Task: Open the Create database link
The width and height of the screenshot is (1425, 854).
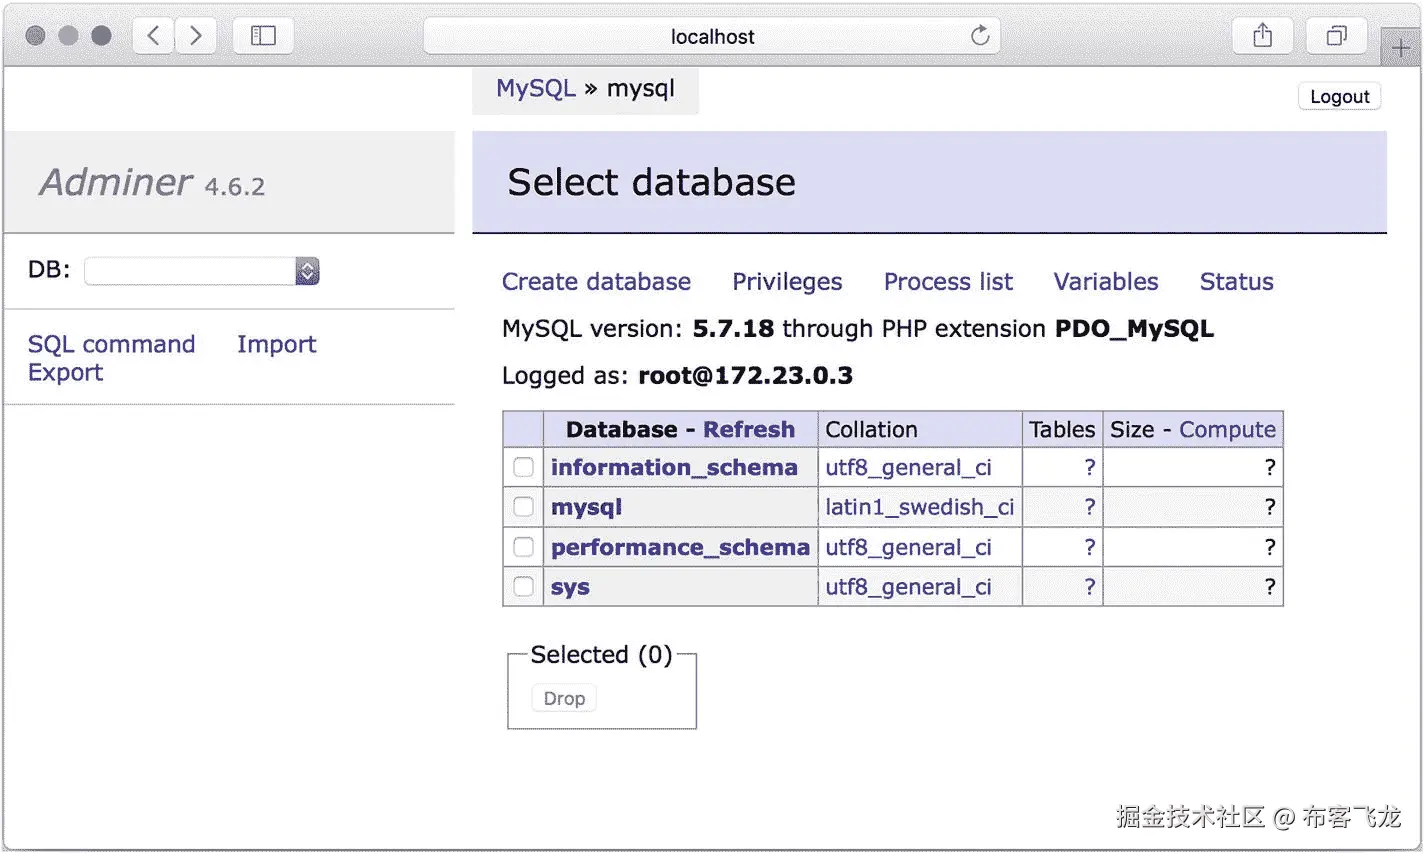Action: click(x=596, y=282)
